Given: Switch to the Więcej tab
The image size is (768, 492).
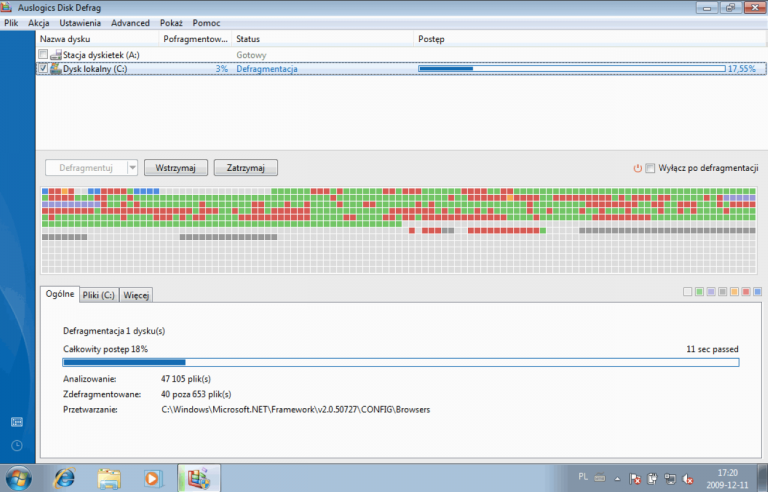Looking at the screenshot, I should pyautogui.click(x=136, y=295).
